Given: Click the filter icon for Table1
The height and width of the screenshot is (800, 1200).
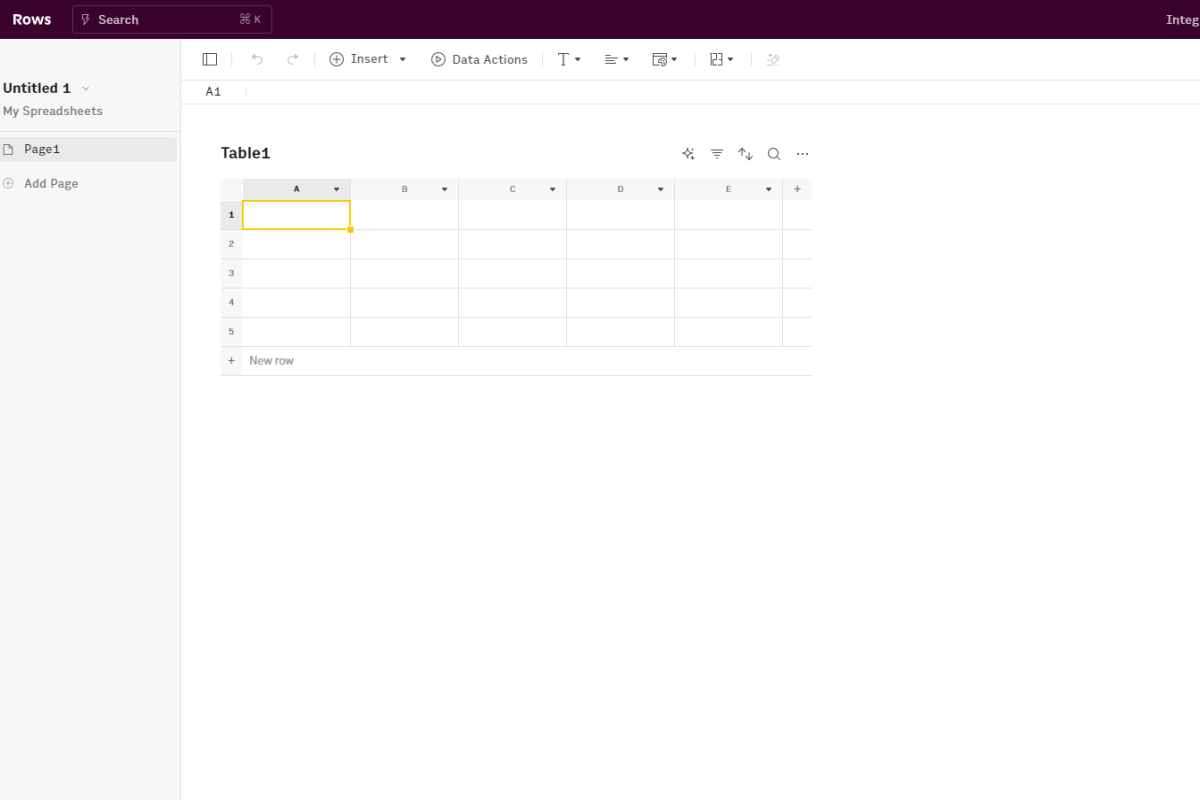Looking at the screenshot, I should tap(717, 154).
